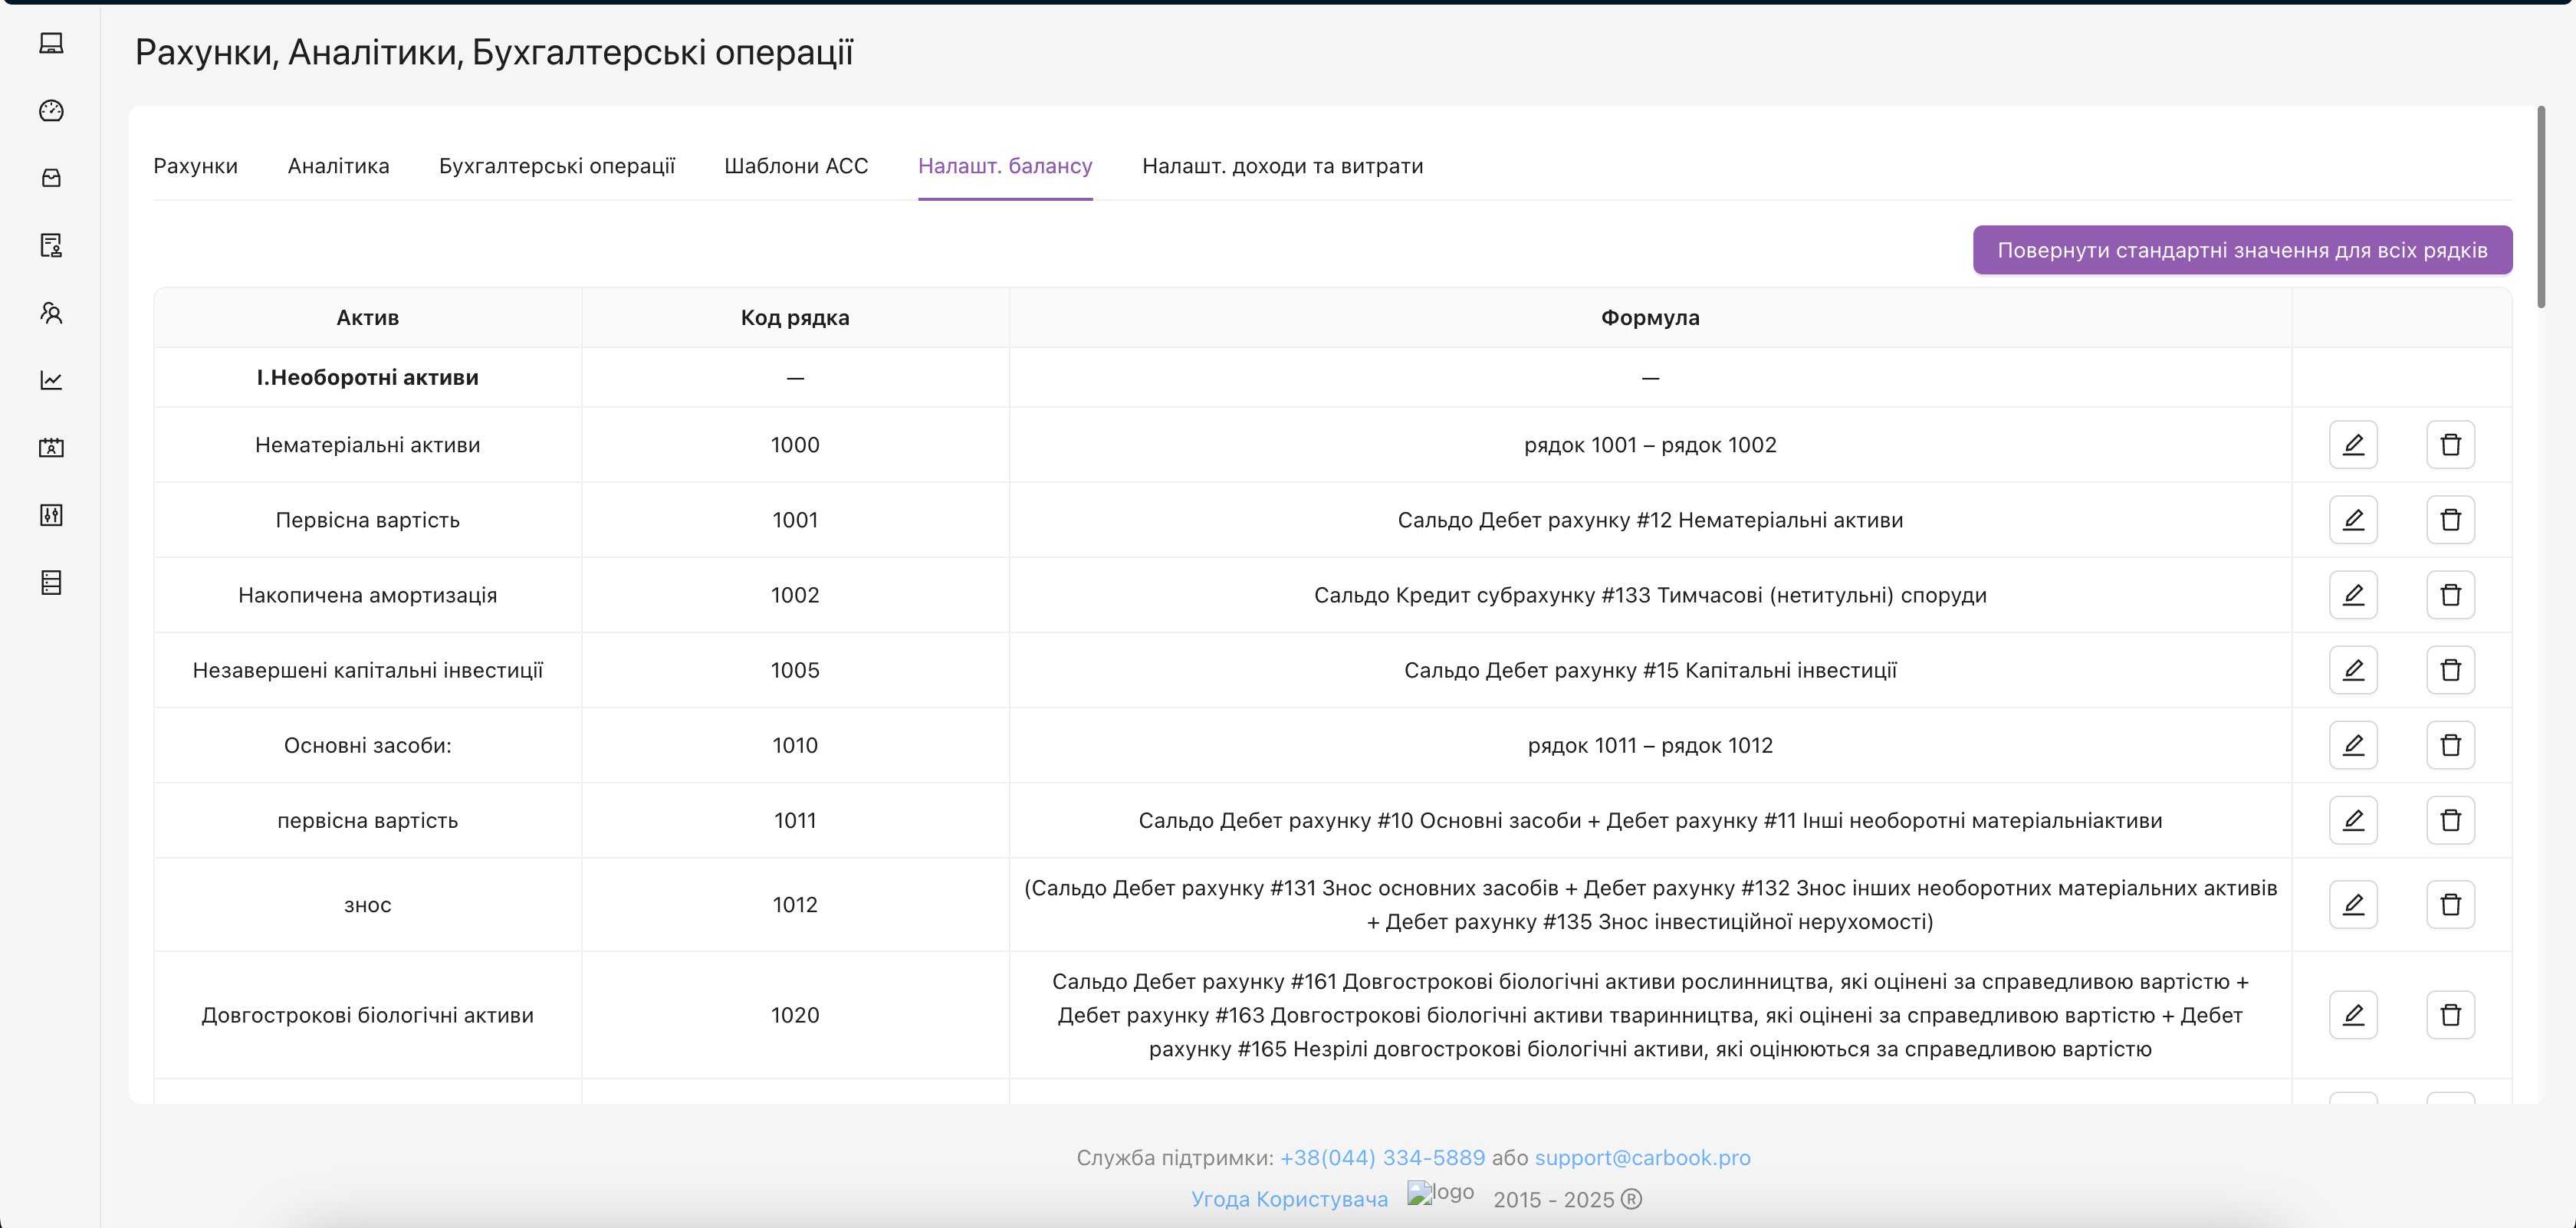This screenshot has width=2576, height=1228.
Task: Select the Шаблони АСС tab
Action: tap(796, 166)
